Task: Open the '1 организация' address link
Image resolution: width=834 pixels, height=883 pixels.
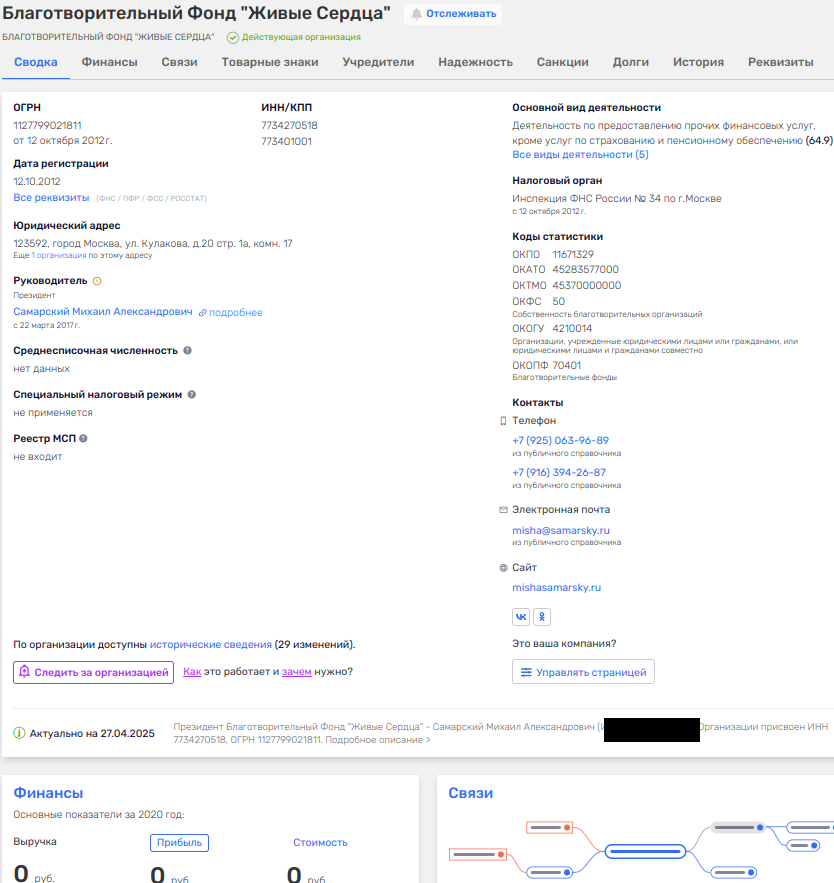Action: (59, 255)
